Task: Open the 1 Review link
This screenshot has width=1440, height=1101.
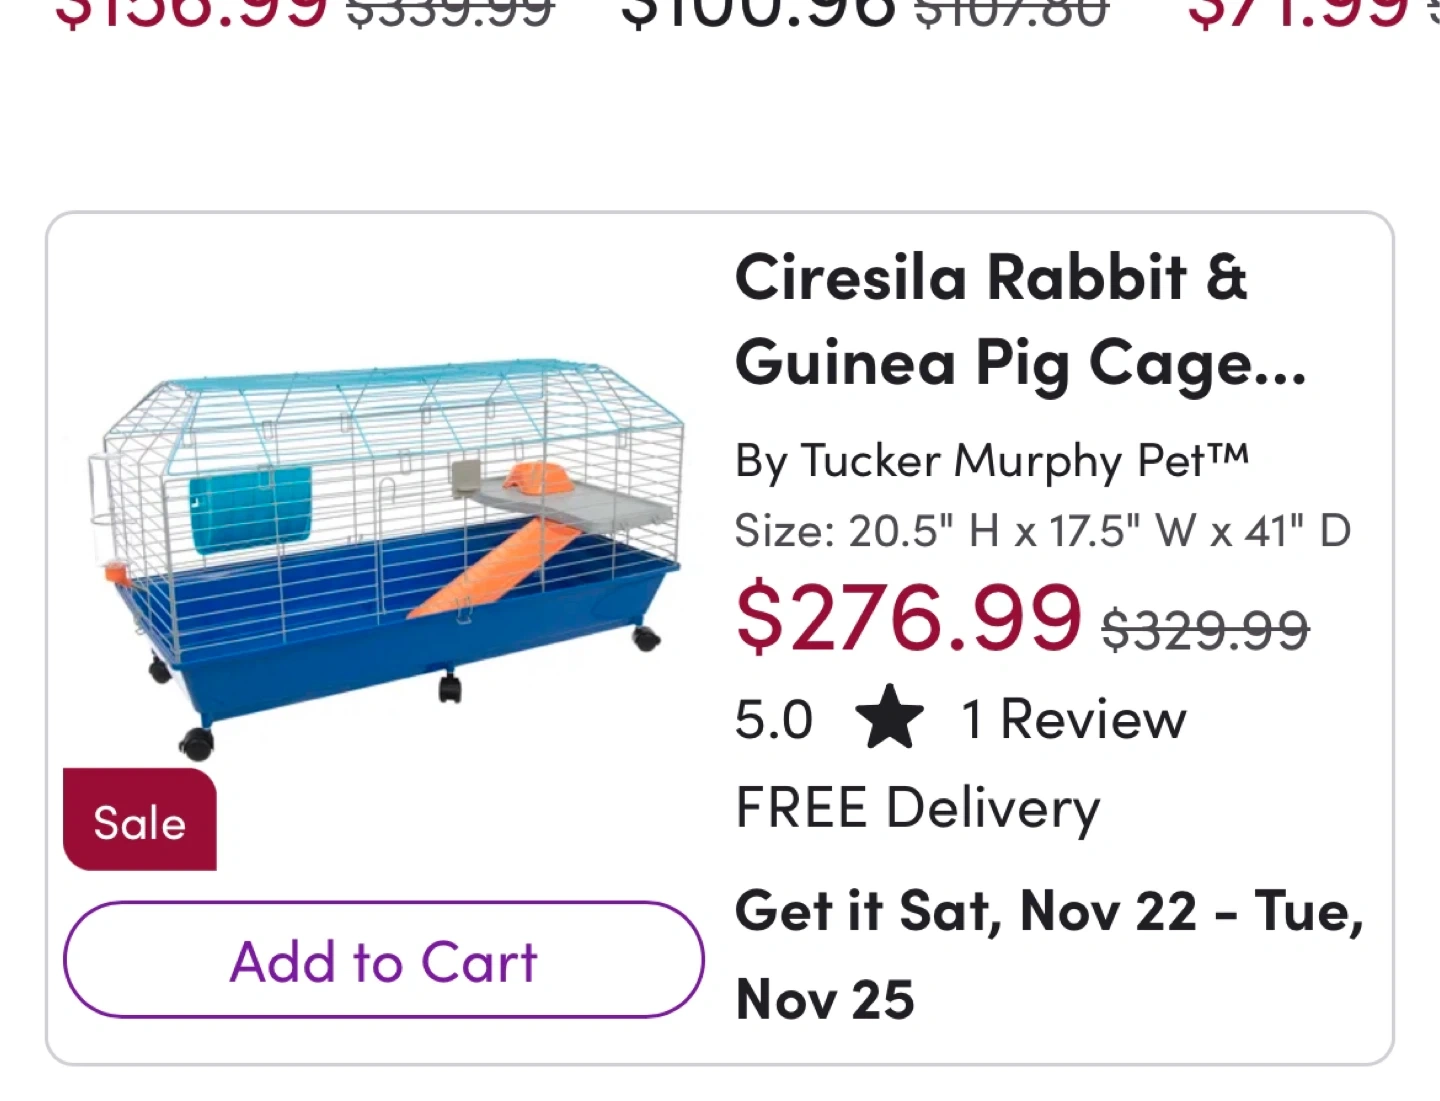Action: coord(1074,719)
